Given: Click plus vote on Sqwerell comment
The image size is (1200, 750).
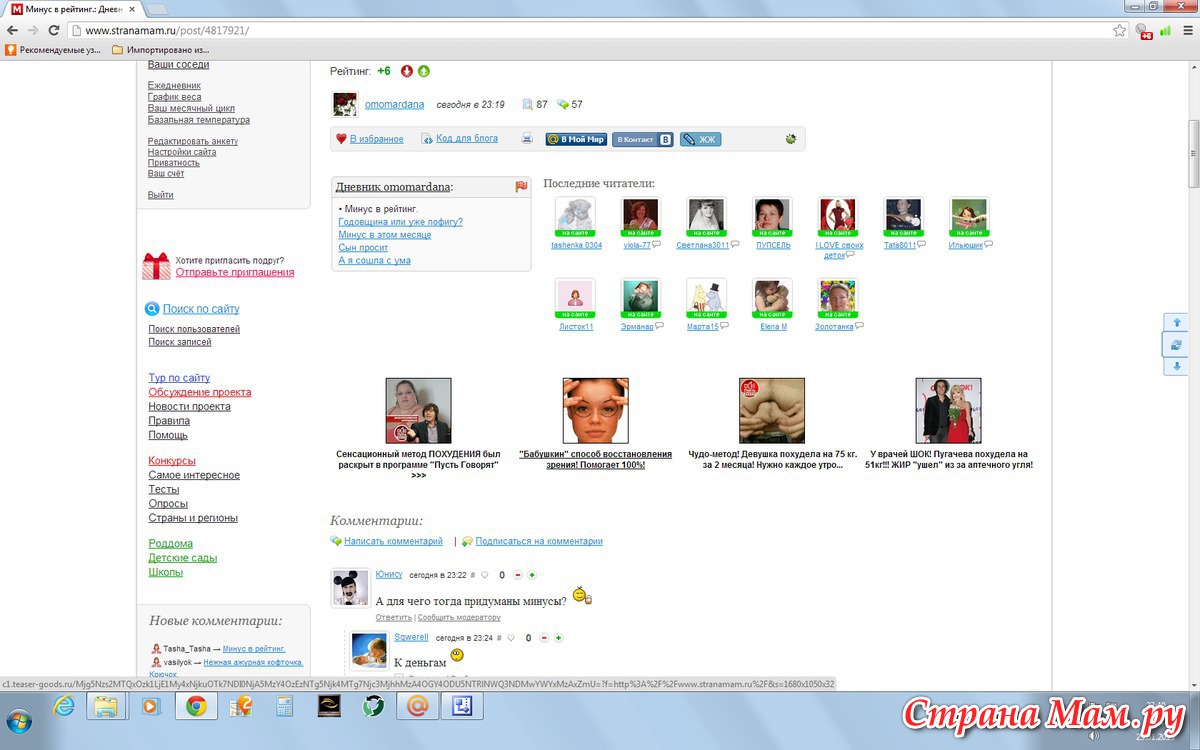Looking at the screenshot, I should (x=558, y=638).
